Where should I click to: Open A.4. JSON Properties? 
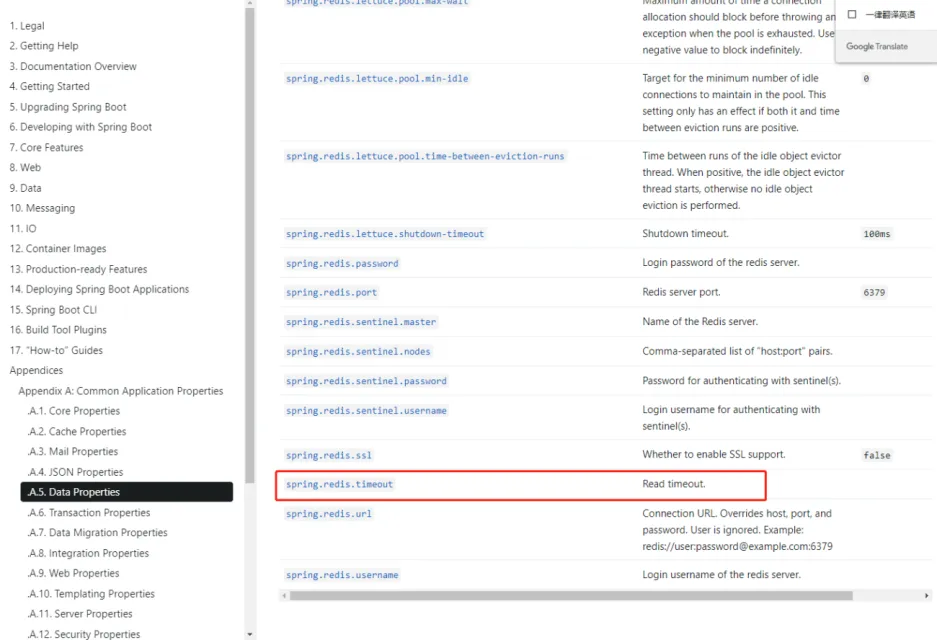(75, 472)
